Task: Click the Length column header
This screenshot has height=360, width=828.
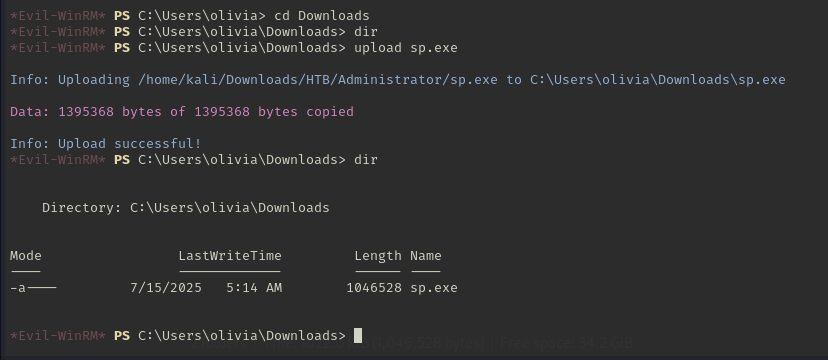Action: click(x=378, y=256)
